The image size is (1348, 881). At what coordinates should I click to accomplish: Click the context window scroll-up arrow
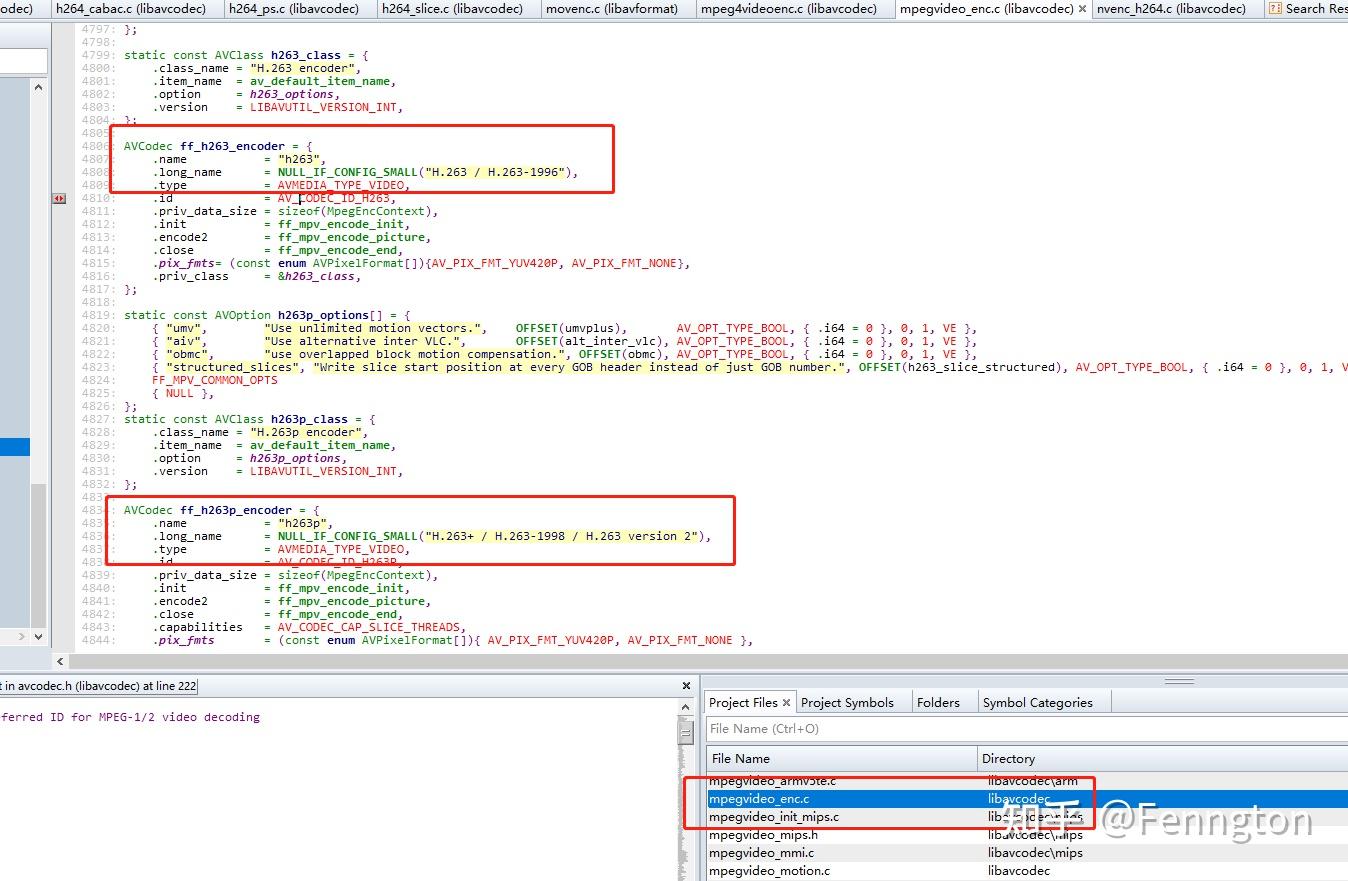pos(686,708)
